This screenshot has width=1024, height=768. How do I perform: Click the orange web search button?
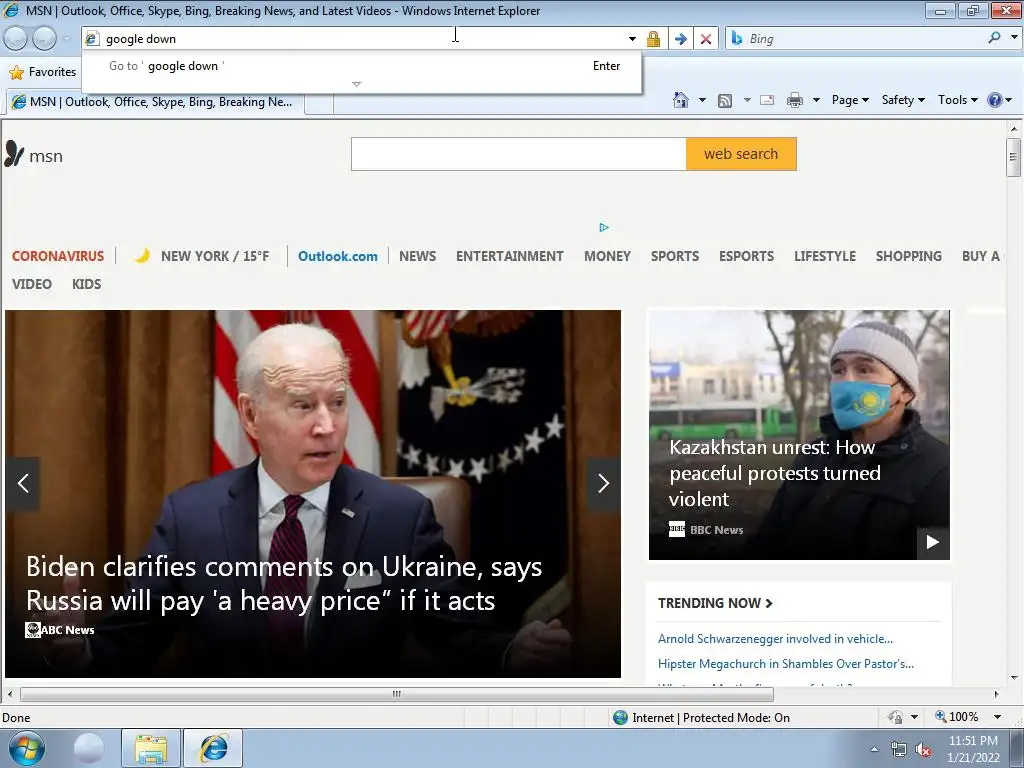(741, 154)
